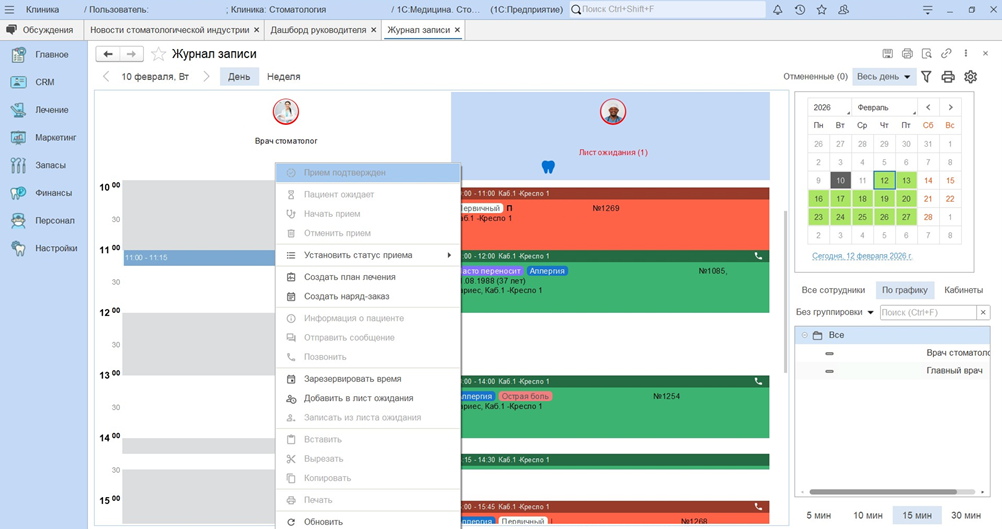1002x529 pixels.
Task: Switch time grid to 30 мин
Action: pyautogui.click(x=965, y=515)
